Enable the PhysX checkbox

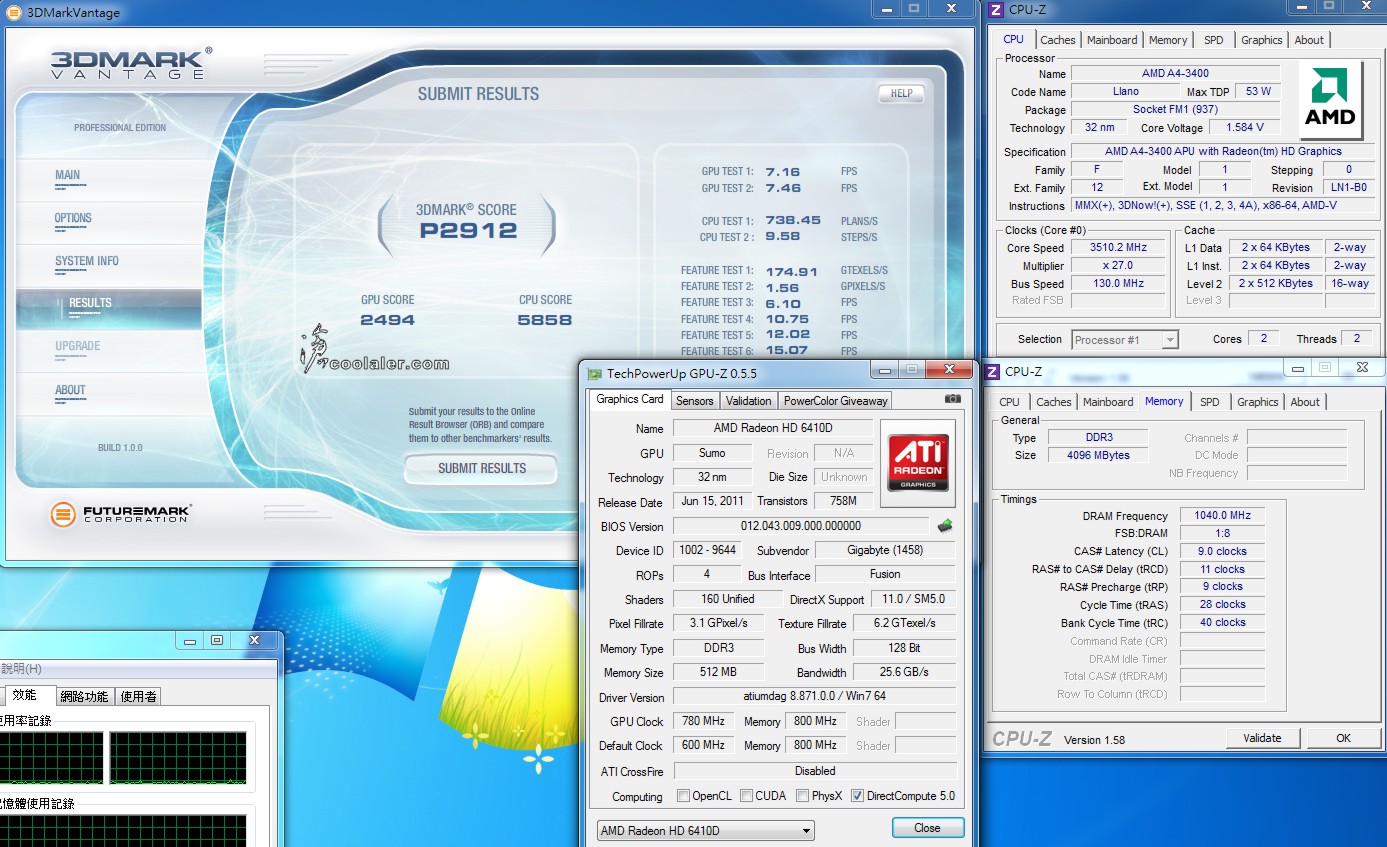click(803, 796)
